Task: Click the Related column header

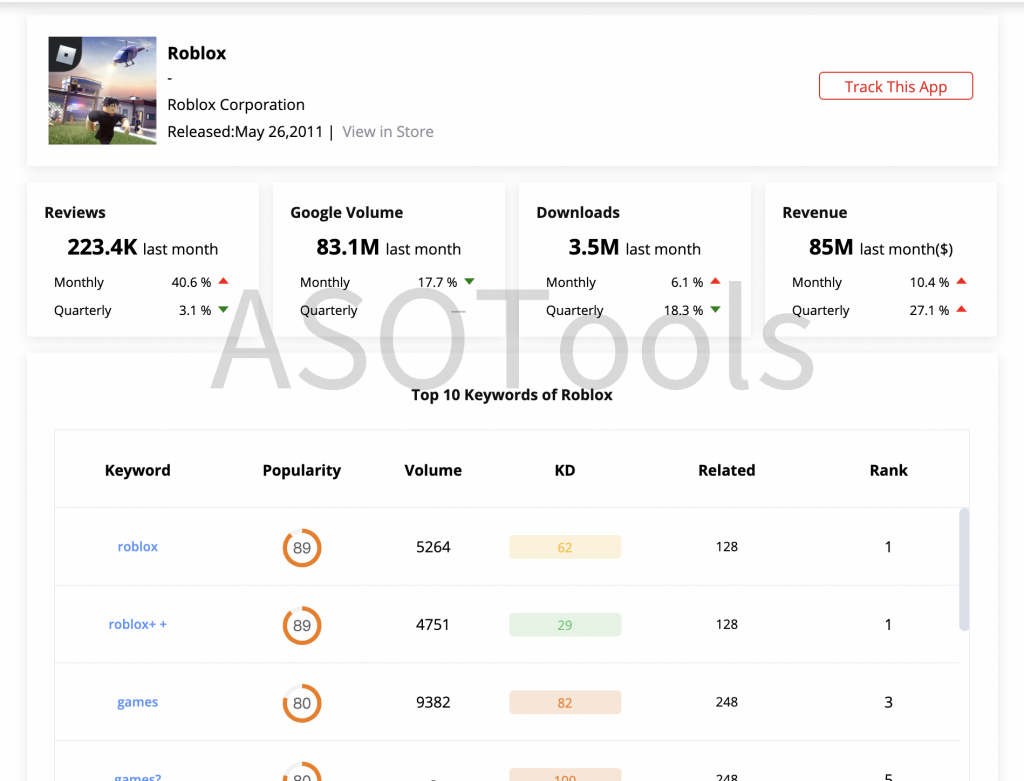Action: pos(727,470)
